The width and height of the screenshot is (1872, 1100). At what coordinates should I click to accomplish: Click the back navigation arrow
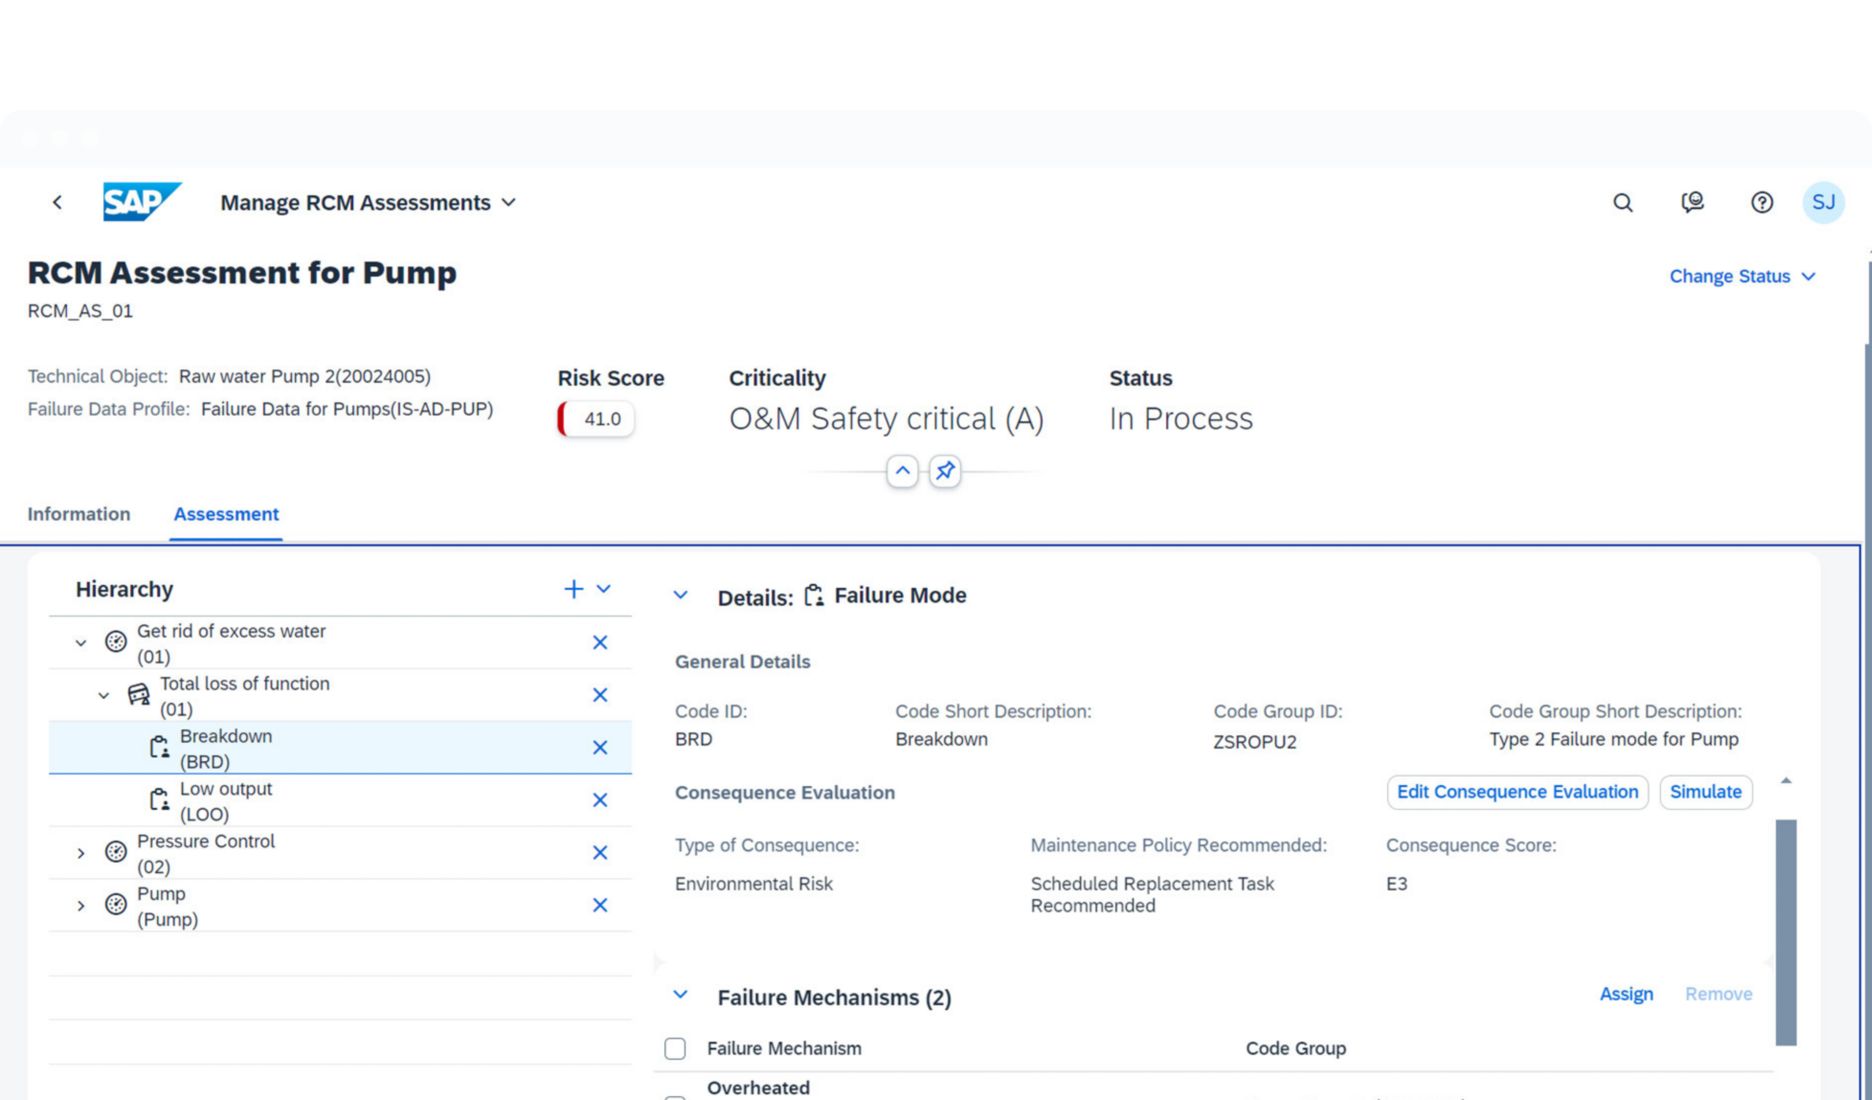pyautogui.click(x=57, y=202)
